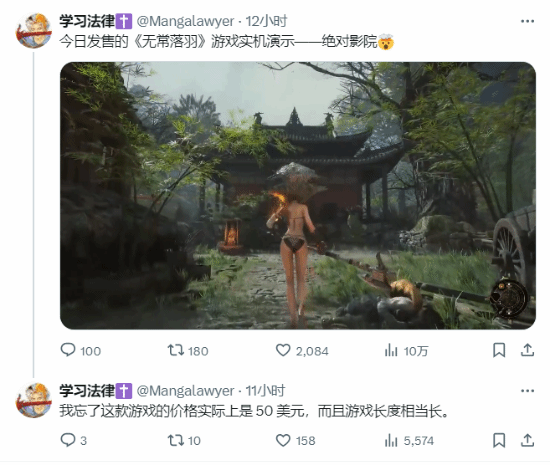Play the game footage video thumbnail

[x=298, y=195]
